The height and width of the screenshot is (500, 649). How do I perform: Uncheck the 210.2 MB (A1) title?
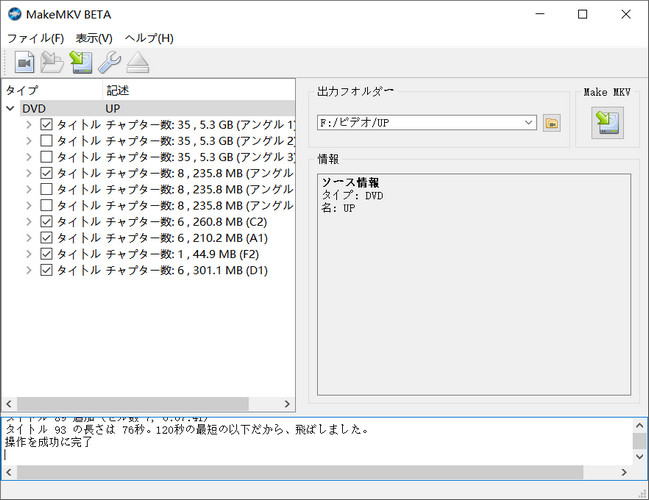click(x=46, y=238)
